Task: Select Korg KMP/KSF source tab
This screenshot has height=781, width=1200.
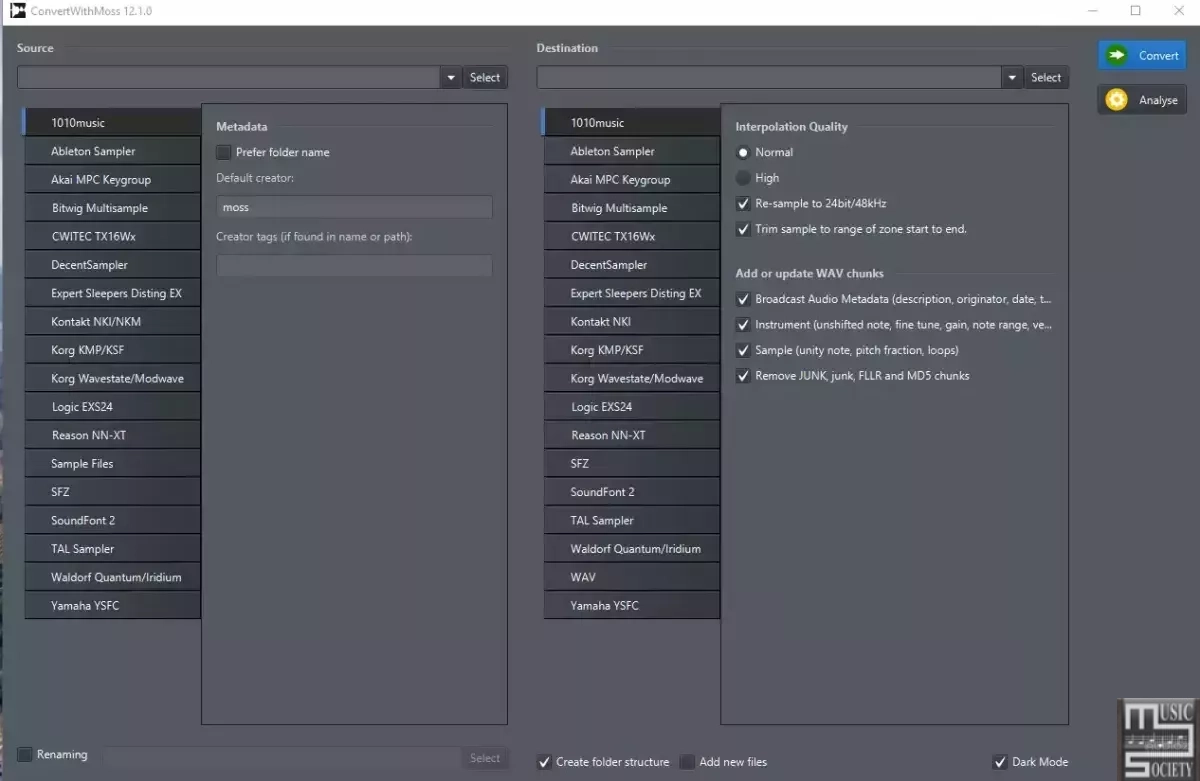Action: pos(112,350)
